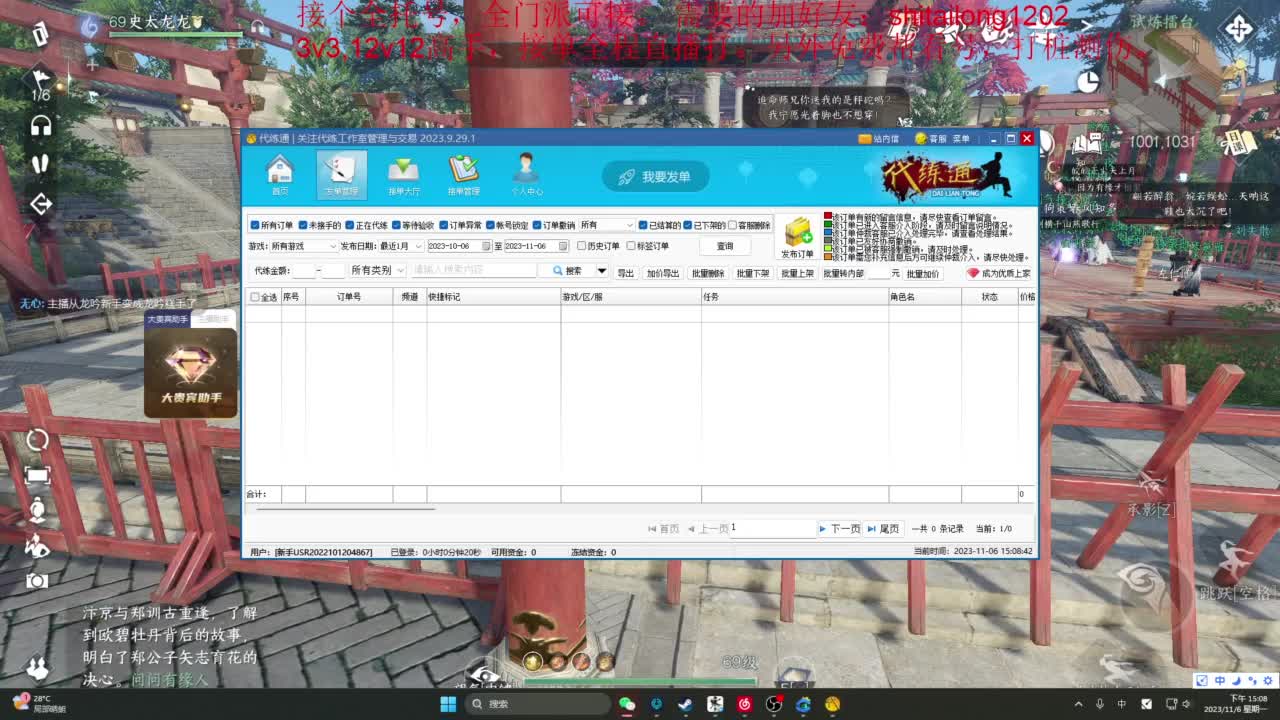The width and height of the screenshot is (1280, 720).
Task: Toggle the 订单撤销 checkbox
Action: pyautogui.click(x=538, y=226)
